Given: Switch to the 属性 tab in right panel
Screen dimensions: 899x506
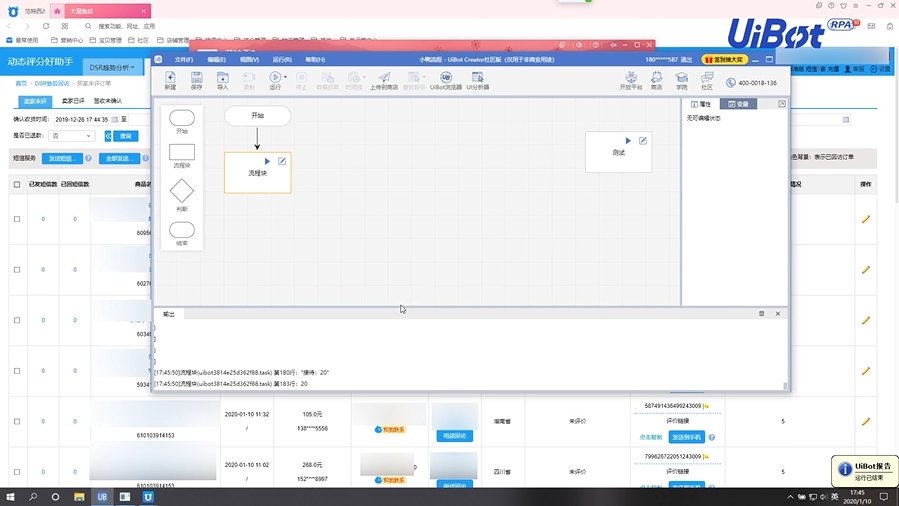Looking at the screenshot, I should (701, 104).
